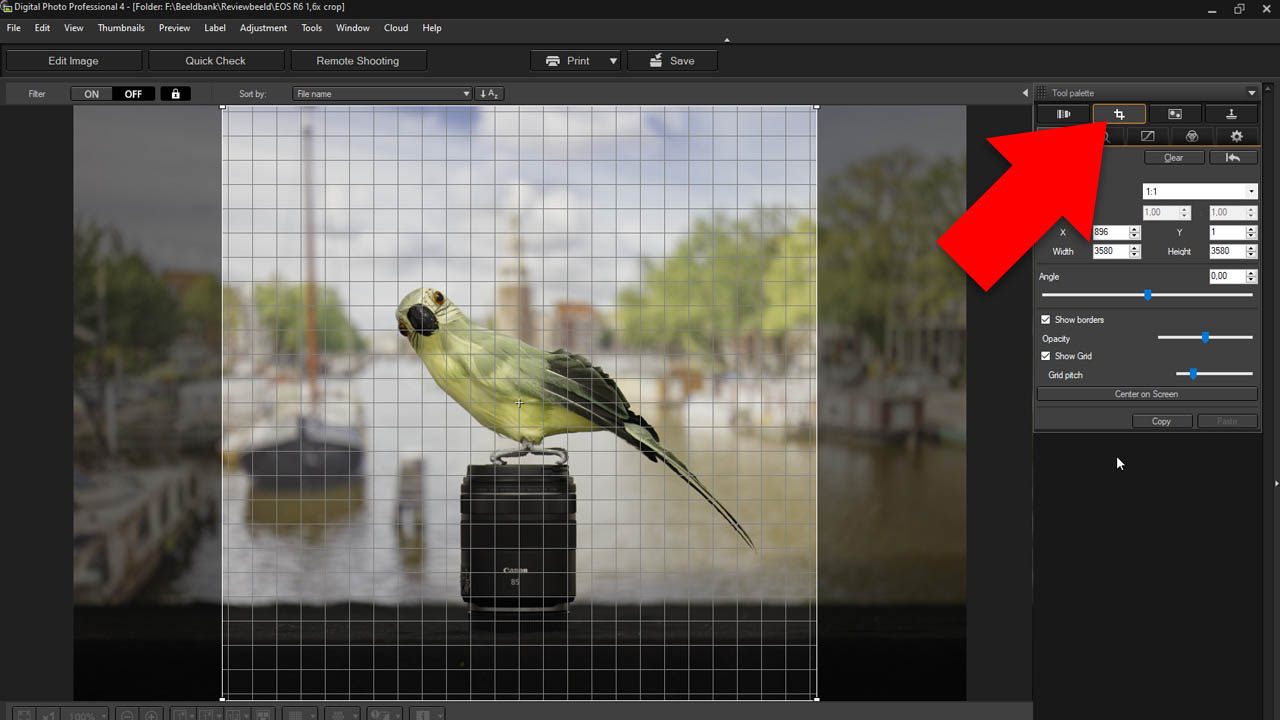Image resolution: width=1280 pixels, height=720 pixels.
Task: Open the Adjustment menu
Action: click(x=263, y=28)
